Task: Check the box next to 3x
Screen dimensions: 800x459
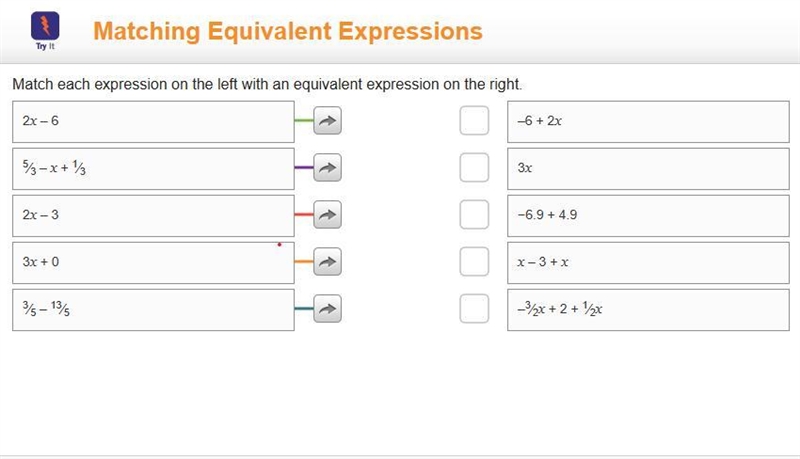Action: [x=474, y=168]
